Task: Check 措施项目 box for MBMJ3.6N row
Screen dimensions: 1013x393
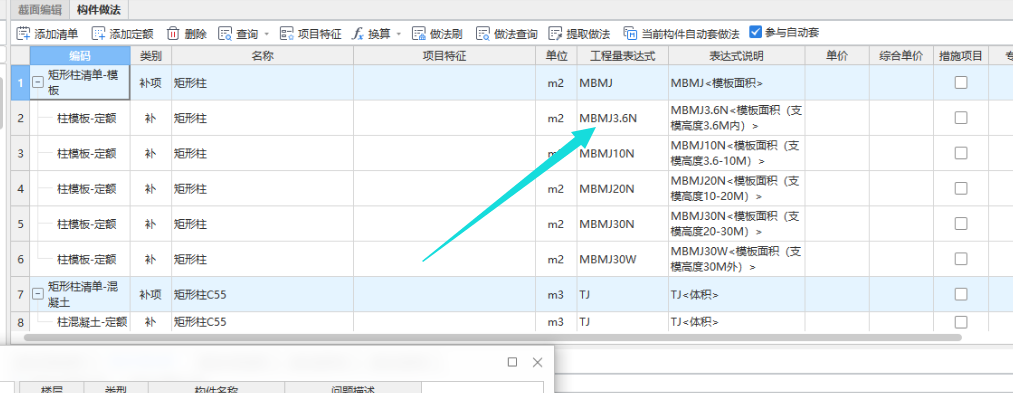Action: click(961, 118)
